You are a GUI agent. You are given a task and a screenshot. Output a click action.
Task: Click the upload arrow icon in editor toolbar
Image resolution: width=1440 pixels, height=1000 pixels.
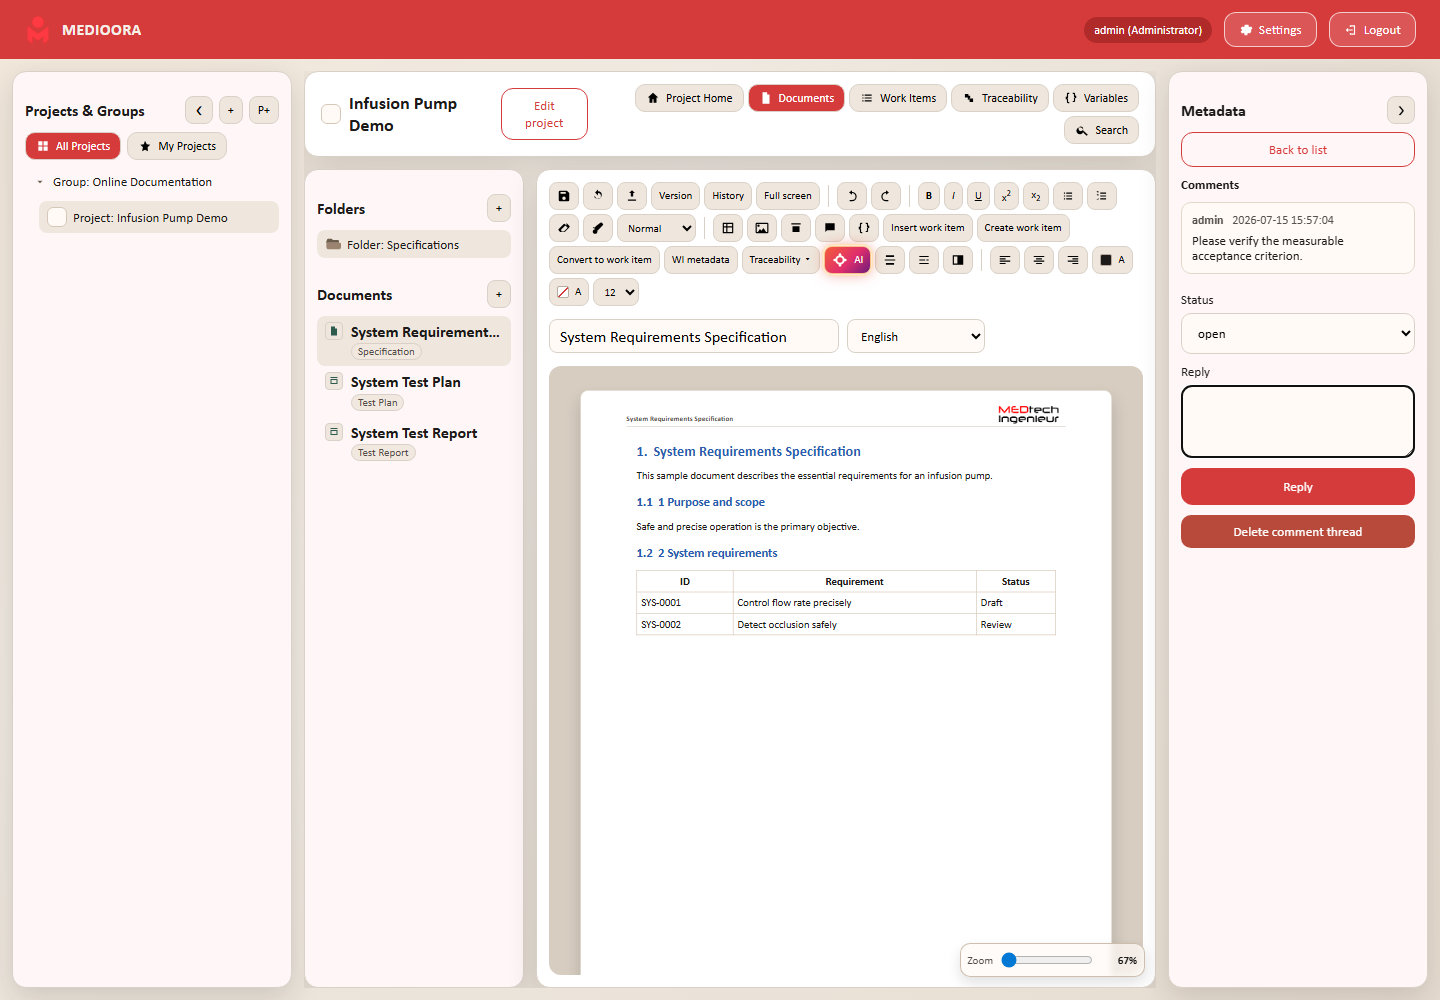(x=632, y=196)
